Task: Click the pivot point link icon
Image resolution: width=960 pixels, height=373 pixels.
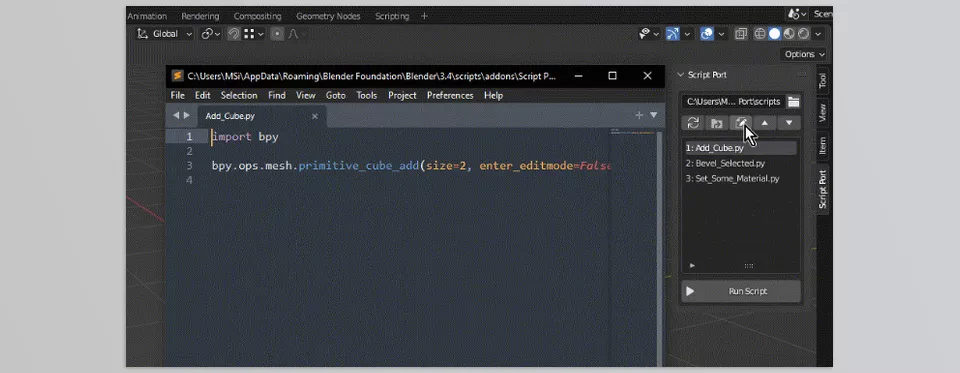Action: click(207, 34)
